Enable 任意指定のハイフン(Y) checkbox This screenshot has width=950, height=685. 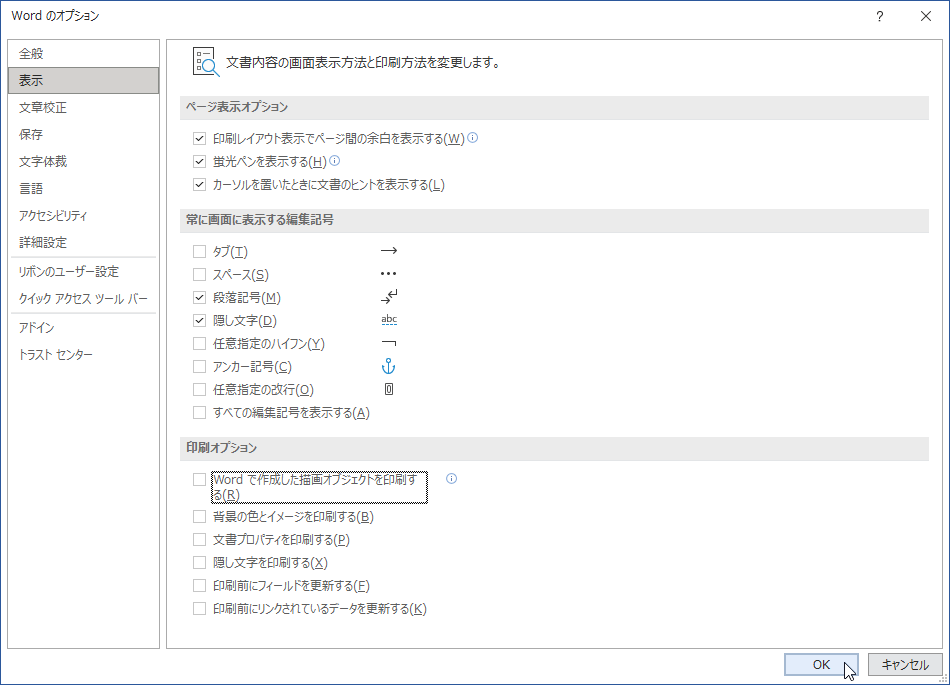[x=199, y=343]
